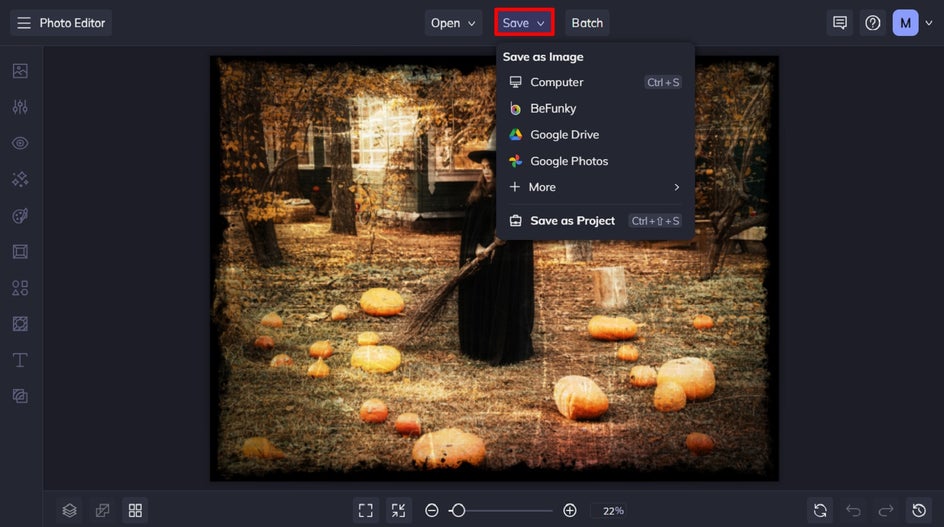Expand the account dropdown arrow
This screenshot has height=527, width=944.
click(929, 23)
